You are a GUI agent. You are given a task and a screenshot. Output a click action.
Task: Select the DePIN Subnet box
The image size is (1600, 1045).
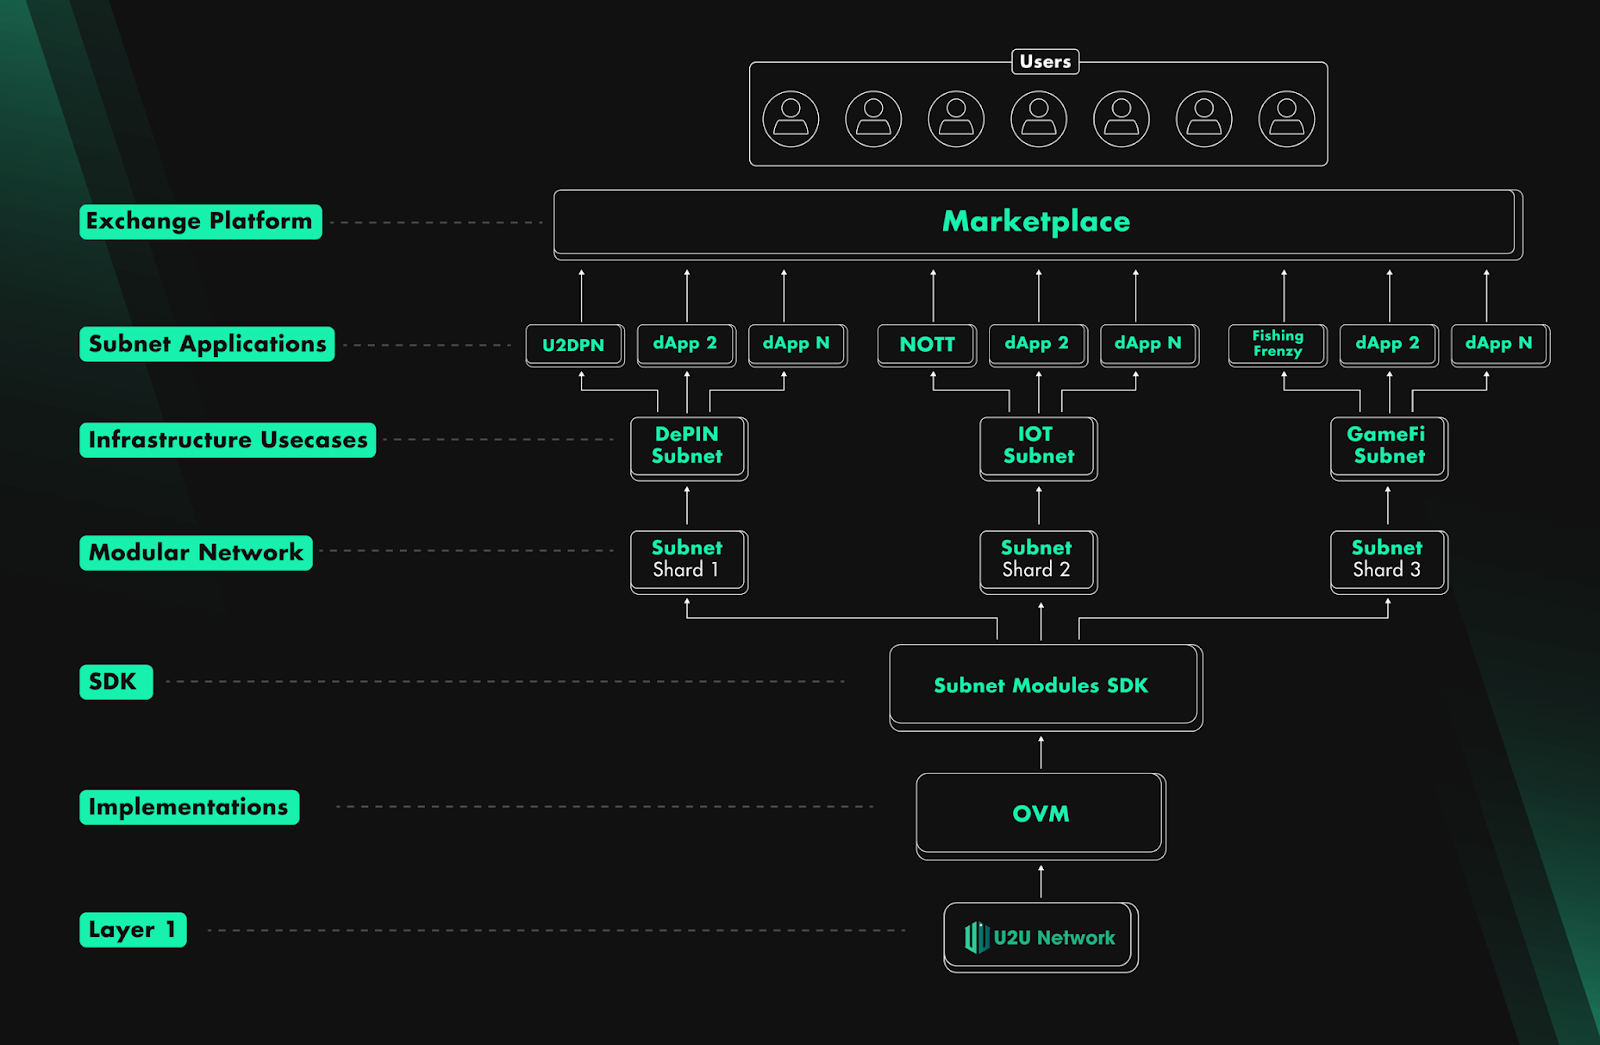pyautogui.click(x=687, y=446)
